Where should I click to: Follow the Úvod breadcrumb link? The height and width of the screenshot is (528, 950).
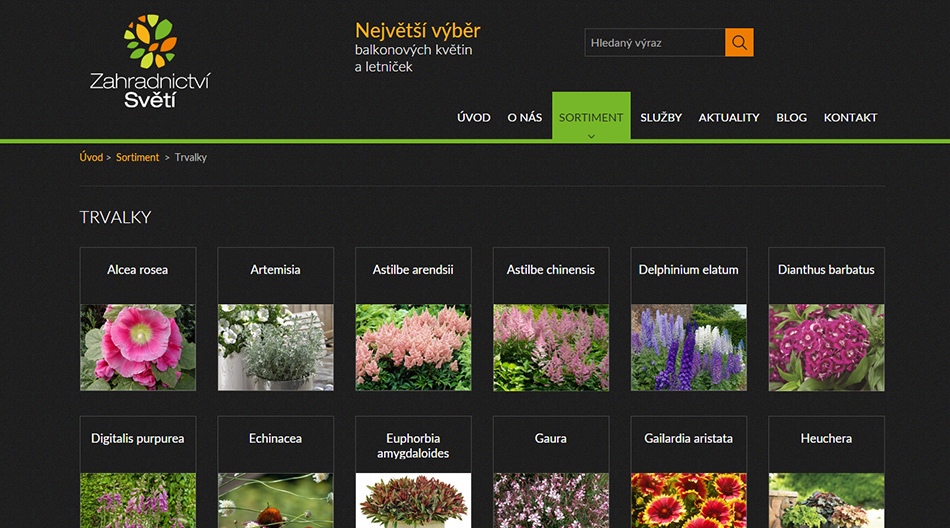tap(91, 158)
